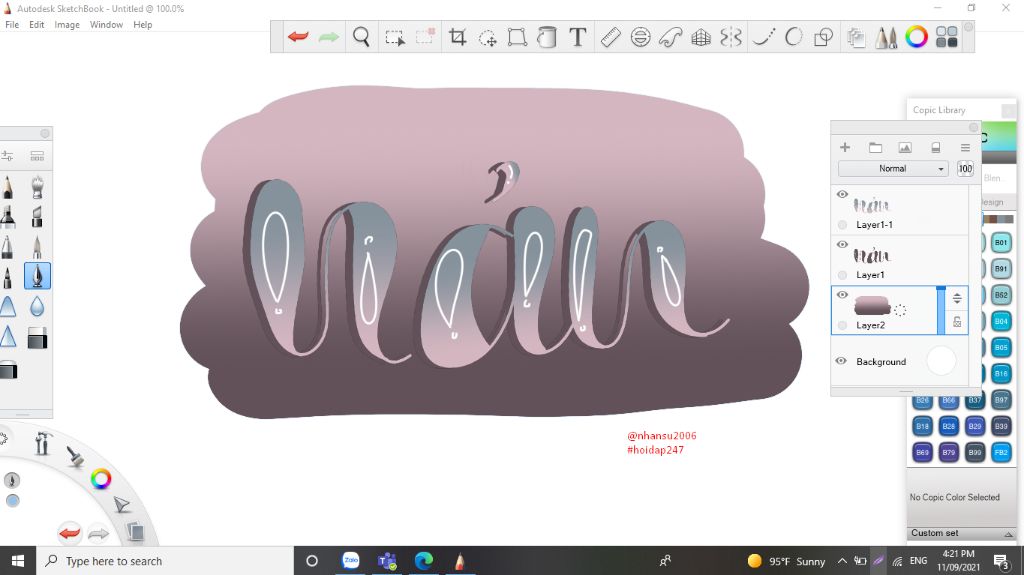
Task: Click the red Undo arrow in top toolbar
Action: [298, 37]
